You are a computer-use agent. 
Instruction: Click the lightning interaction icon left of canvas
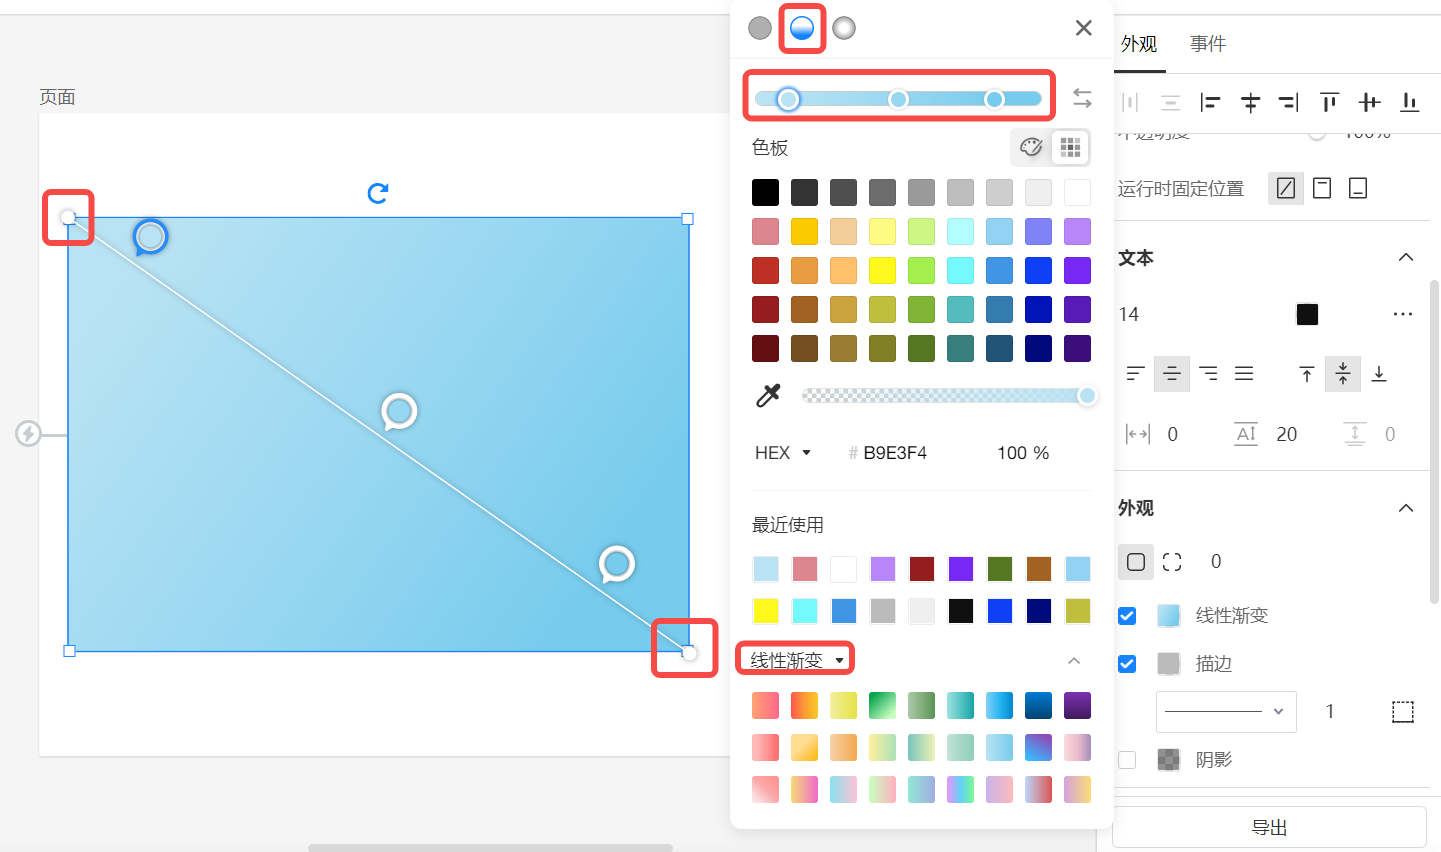coord(28,434)
